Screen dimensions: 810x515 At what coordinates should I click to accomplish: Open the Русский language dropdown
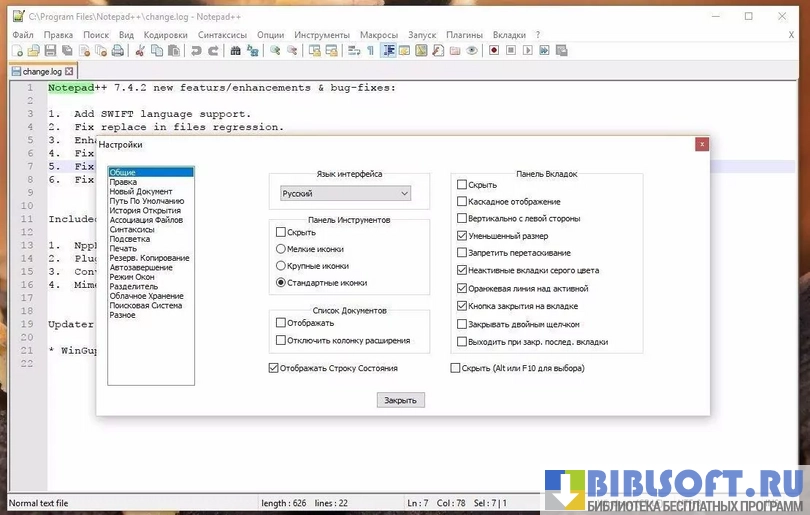(345, 194)
